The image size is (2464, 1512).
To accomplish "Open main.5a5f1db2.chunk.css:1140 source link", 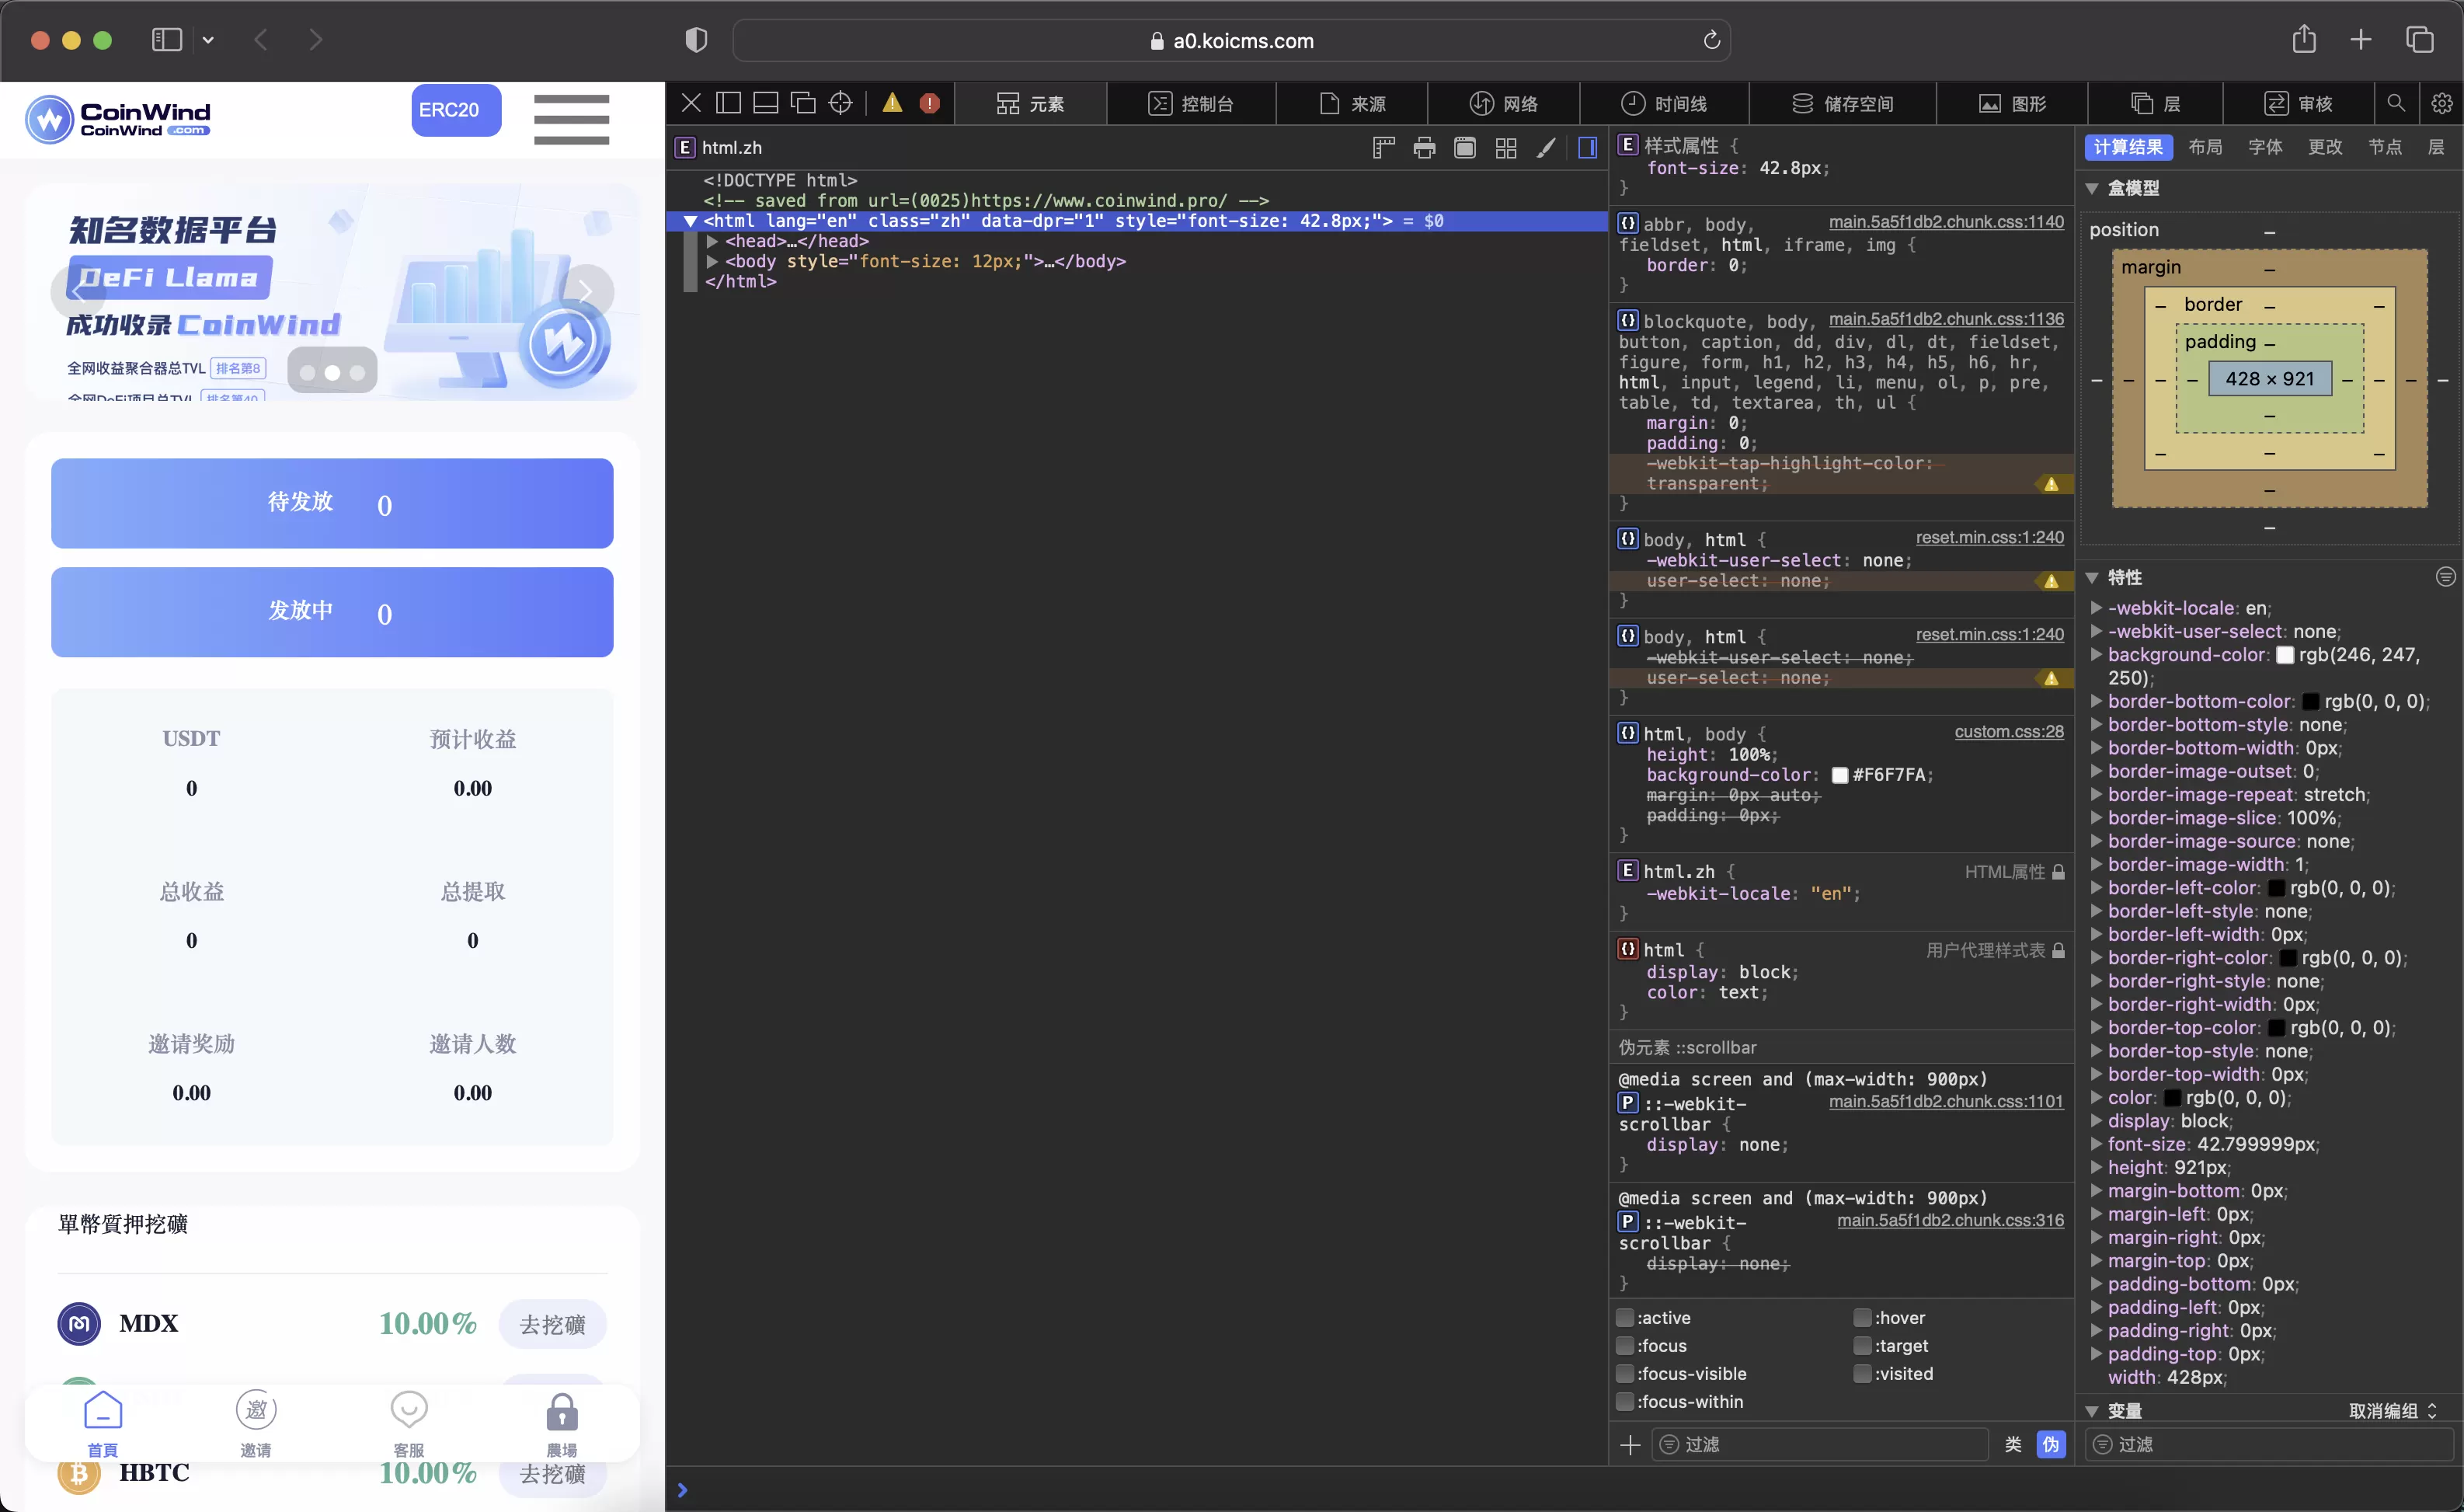I will [x=1945, y=222].
